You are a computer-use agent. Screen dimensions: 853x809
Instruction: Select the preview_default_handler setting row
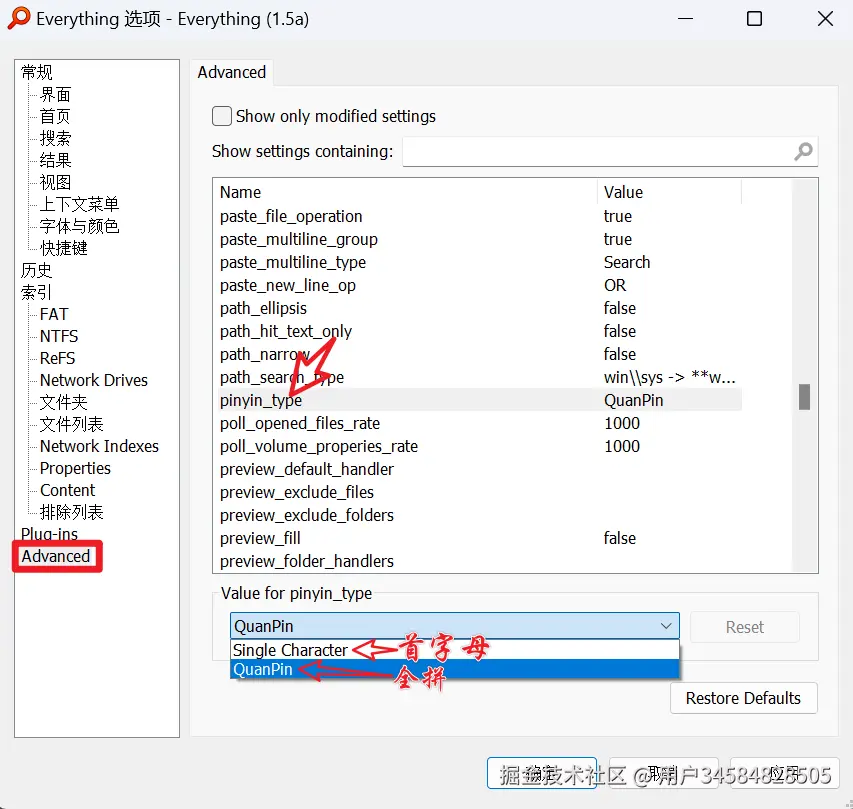(479, 469)
